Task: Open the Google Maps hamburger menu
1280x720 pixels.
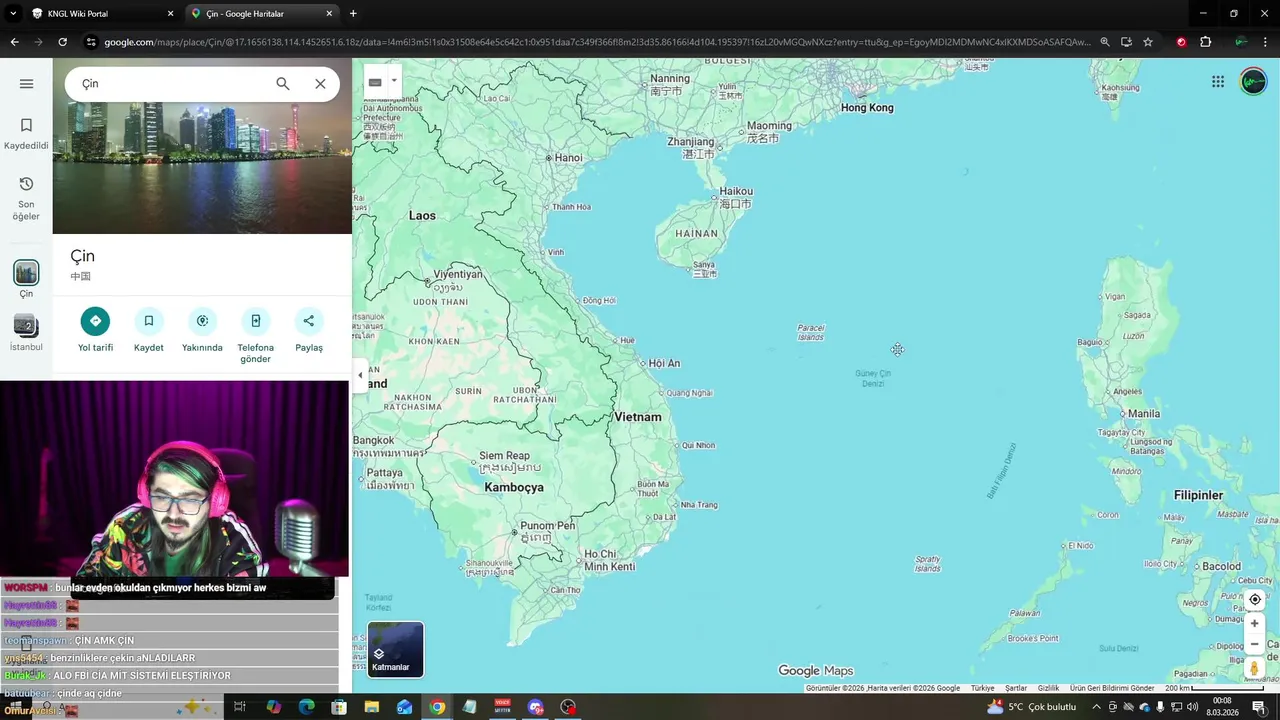Action: (x=26, y=84)
